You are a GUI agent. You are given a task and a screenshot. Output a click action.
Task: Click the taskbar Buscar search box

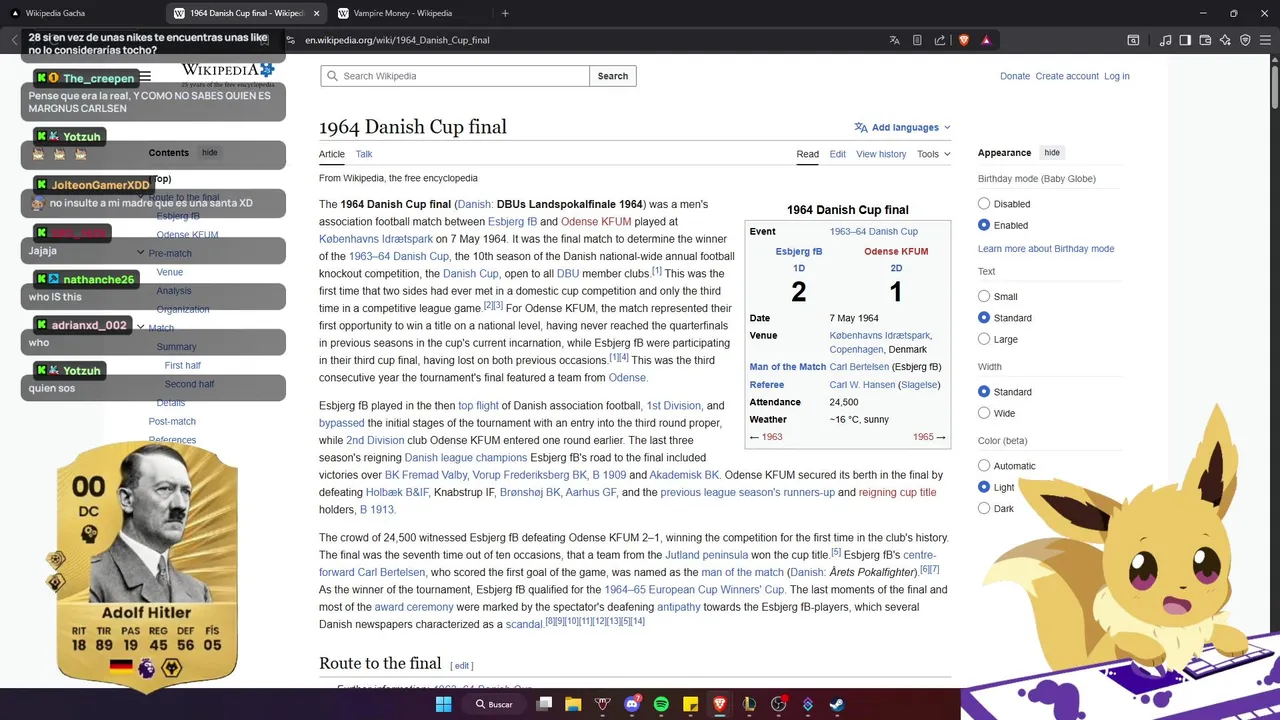(x=494, y=704)
